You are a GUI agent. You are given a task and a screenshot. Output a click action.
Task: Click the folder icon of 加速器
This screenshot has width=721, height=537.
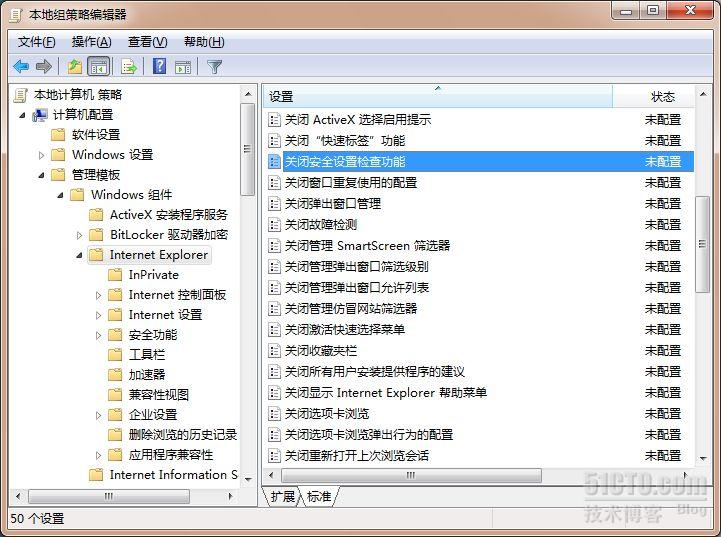tap(115, 375)
